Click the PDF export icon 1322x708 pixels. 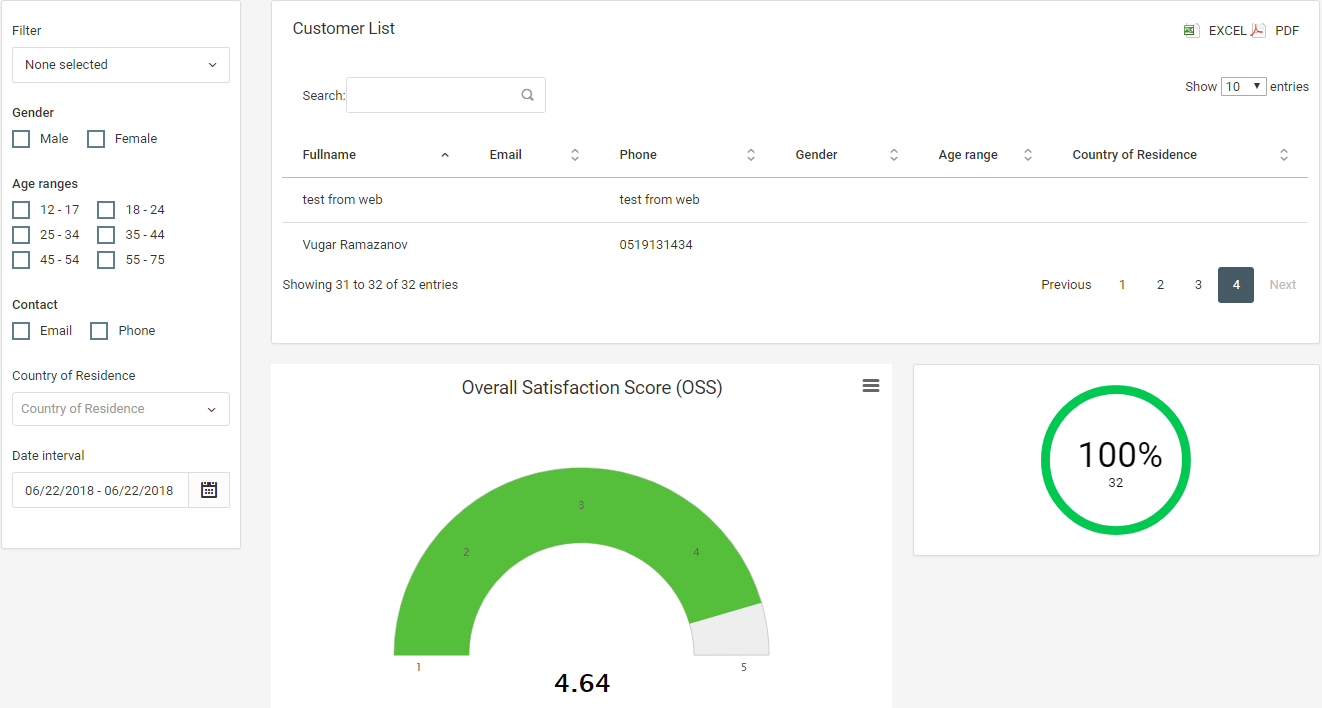[x=1258, y=31]
